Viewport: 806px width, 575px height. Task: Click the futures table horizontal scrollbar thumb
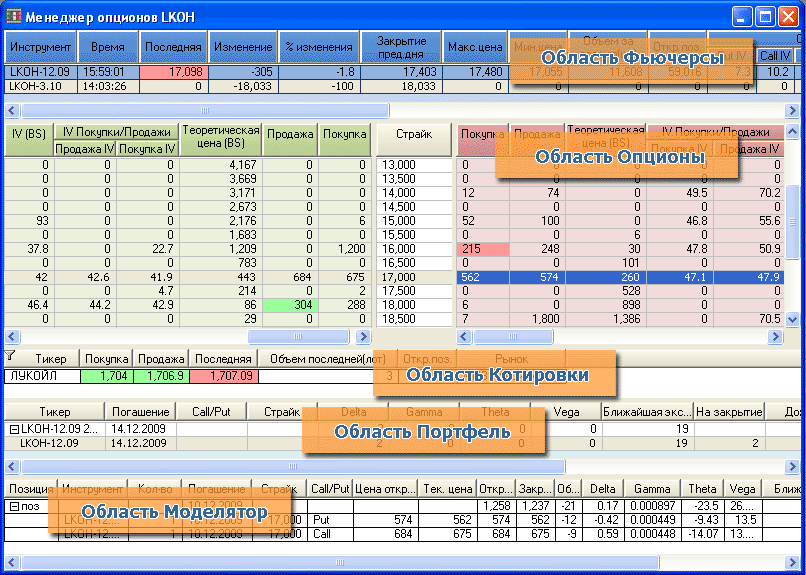coord(205,110)
